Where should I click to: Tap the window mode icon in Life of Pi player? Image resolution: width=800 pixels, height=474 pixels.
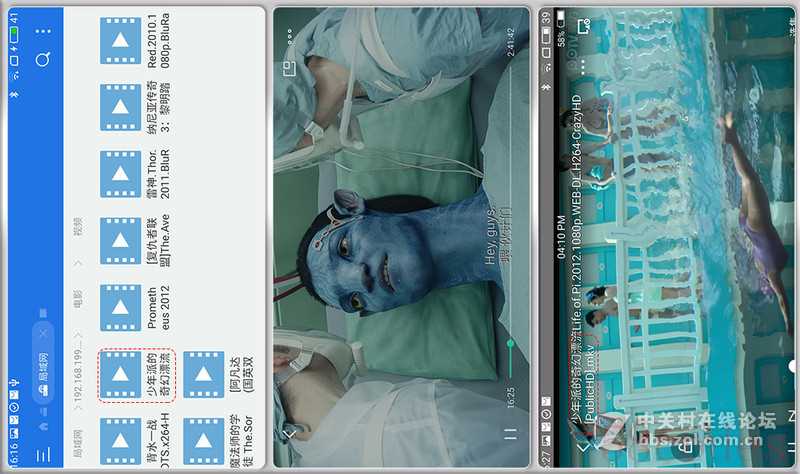click(584, 26)
